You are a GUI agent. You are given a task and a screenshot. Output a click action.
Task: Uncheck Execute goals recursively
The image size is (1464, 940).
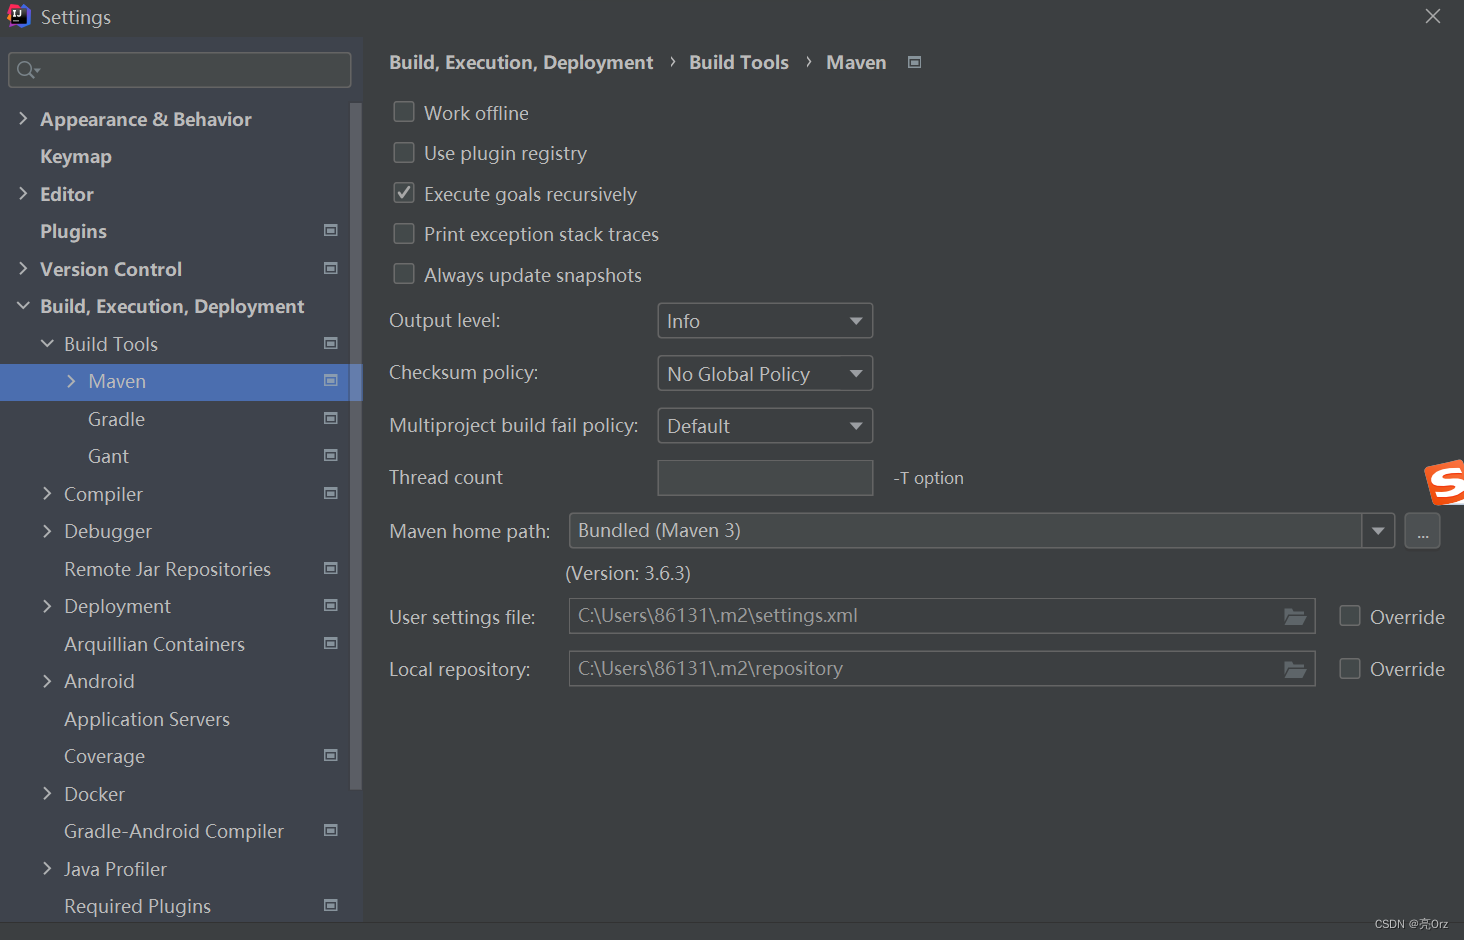(x=404, y=193)
